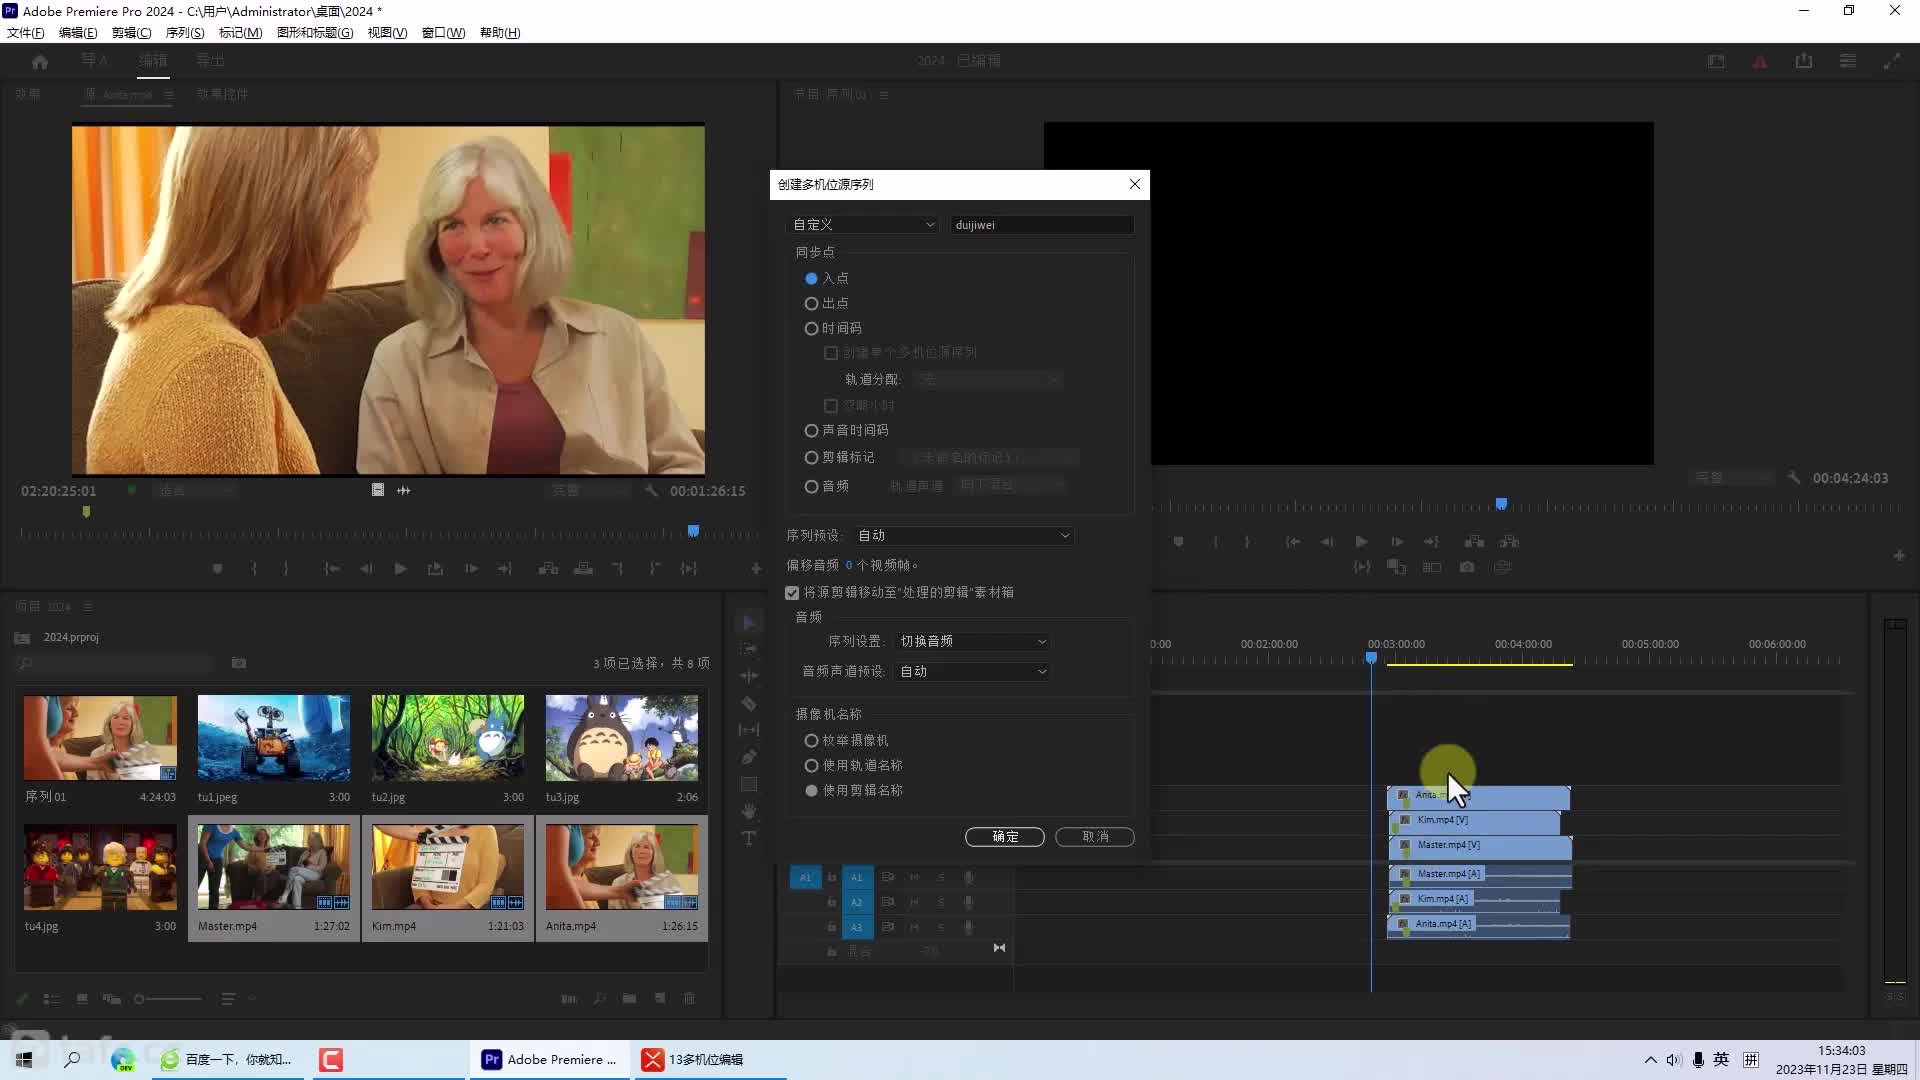Select the Hand tool

click(749, 811)
